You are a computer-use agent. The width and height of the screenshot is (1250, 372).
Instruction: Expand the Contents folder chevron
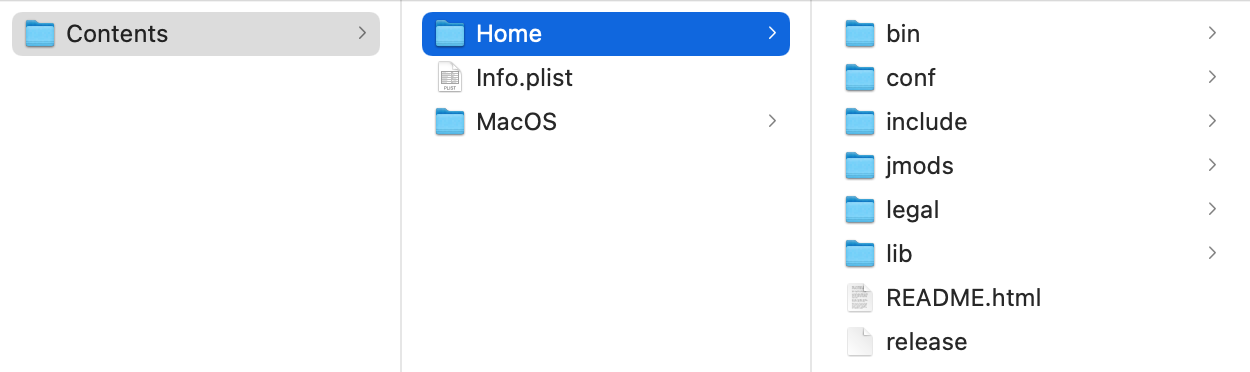tap(362, 33)
